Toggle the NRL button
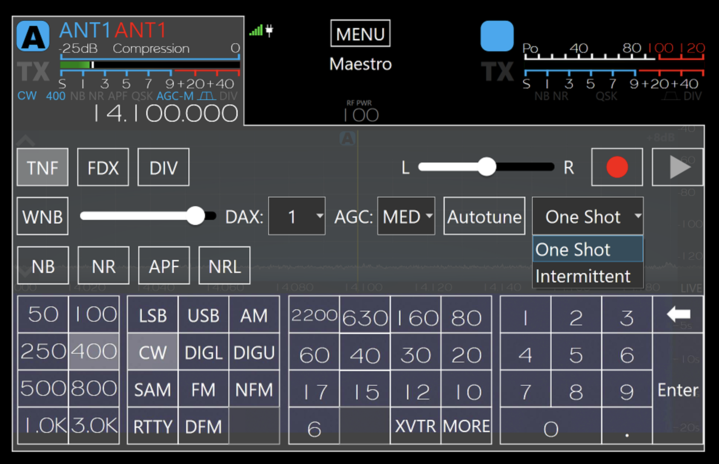The image size is (719, 464). (x=225, y=266)
